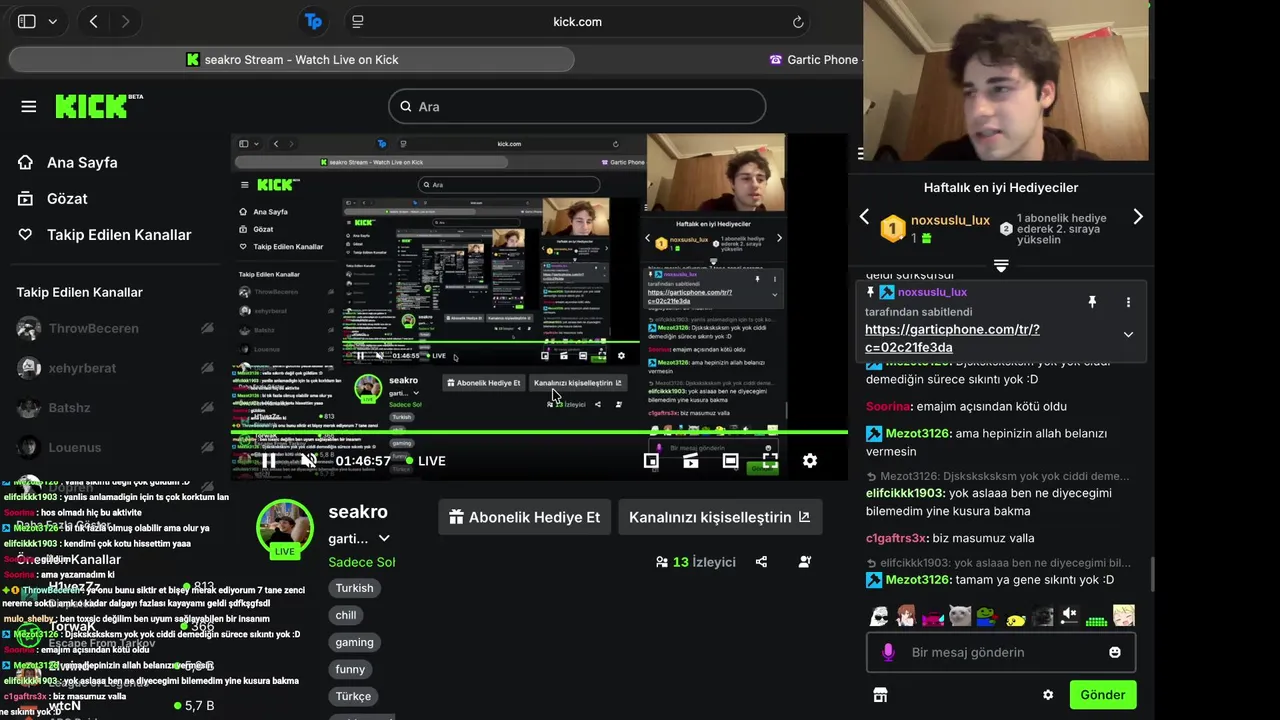The width and height of the screenshot is (1280, 720).
Task: Click seakro channel avatar
Action: [285, 528]
